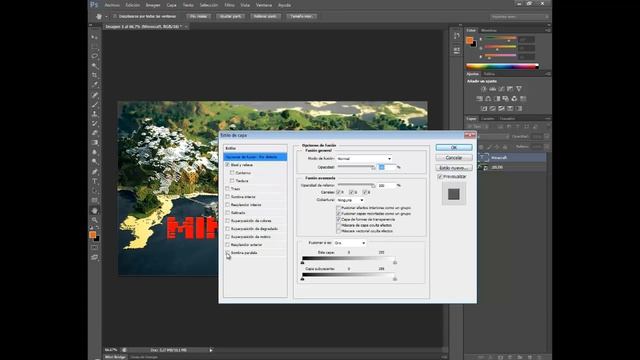Pick a color from the spectrum ramp
640x360 pixels.
click(502, 66)
